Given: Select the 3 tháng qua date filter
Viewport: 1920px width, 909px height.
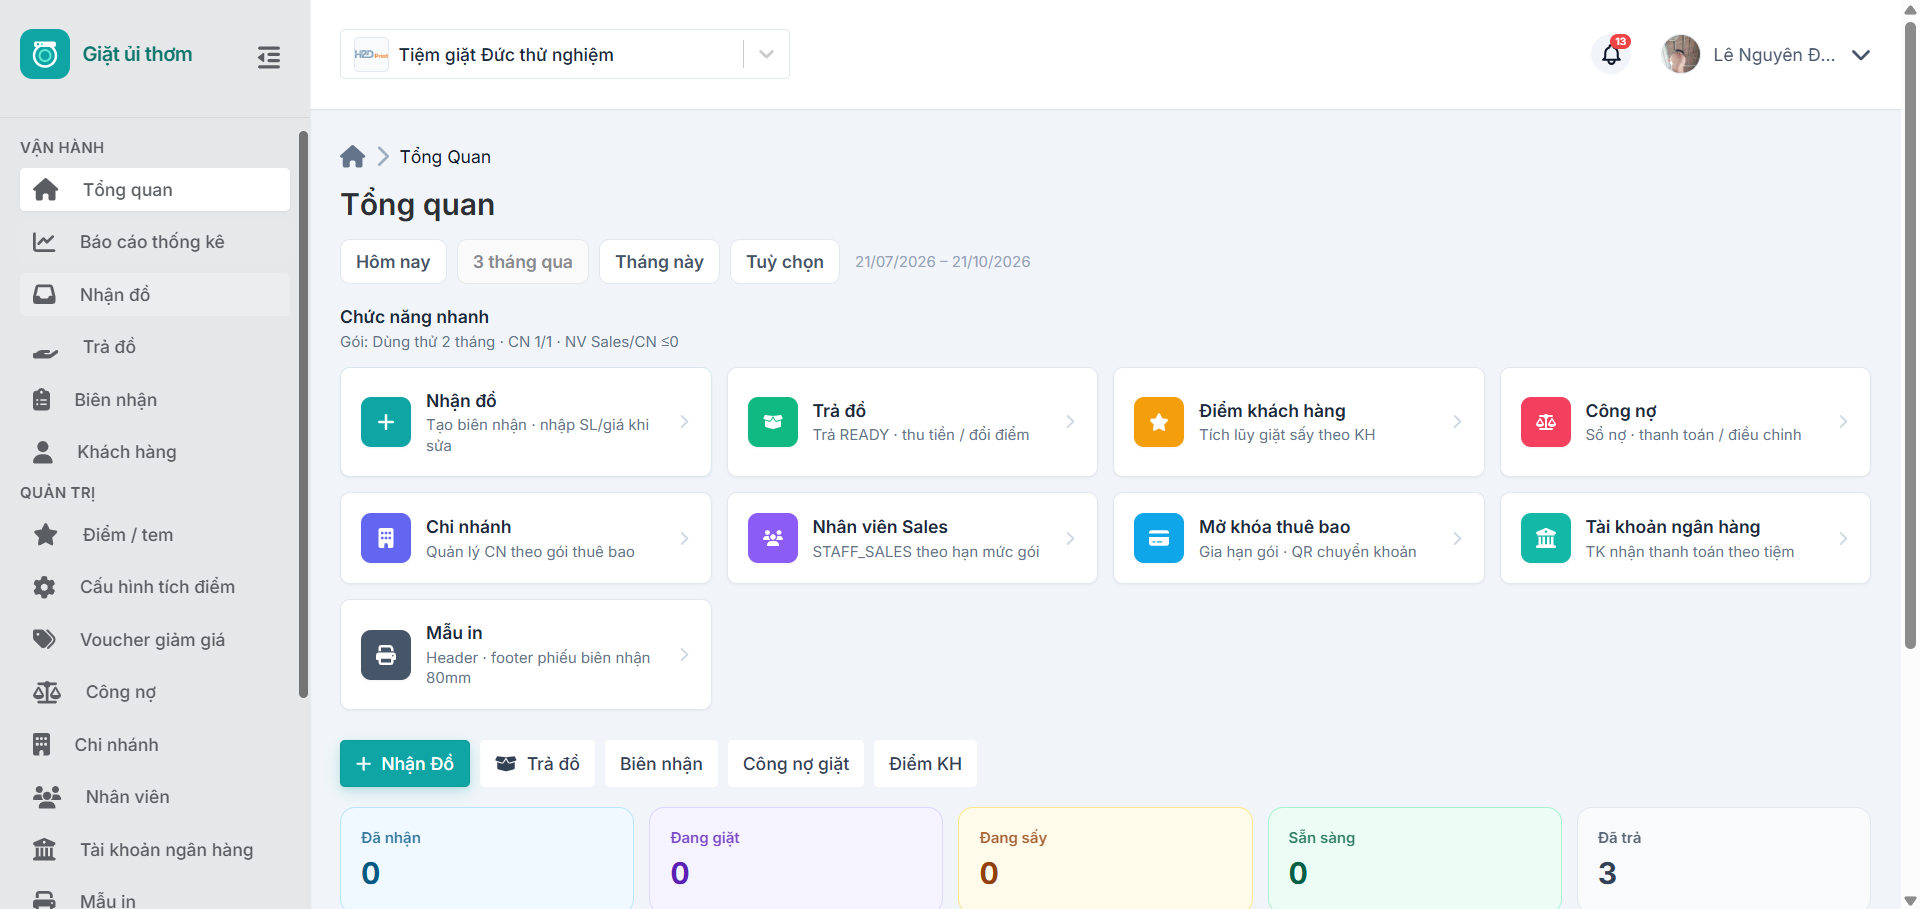Looking at the screenshot, I should pyautogui.click(x=523, y=261).
